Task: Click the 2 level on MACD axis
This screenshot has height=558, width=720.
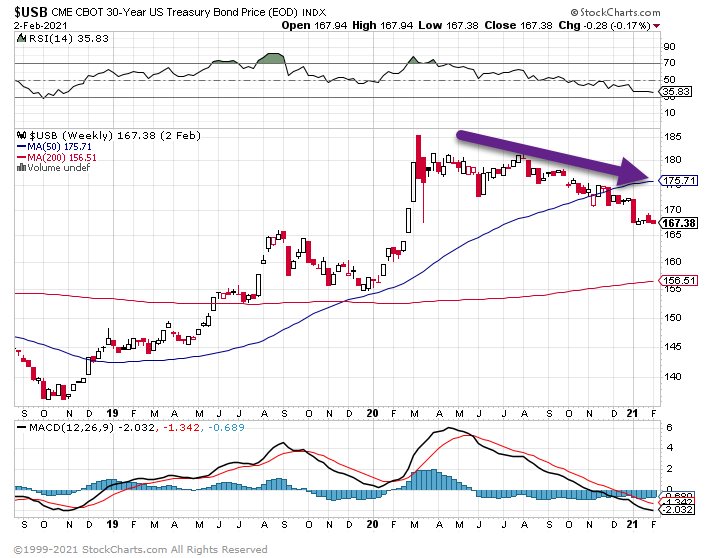Action: 669,468
